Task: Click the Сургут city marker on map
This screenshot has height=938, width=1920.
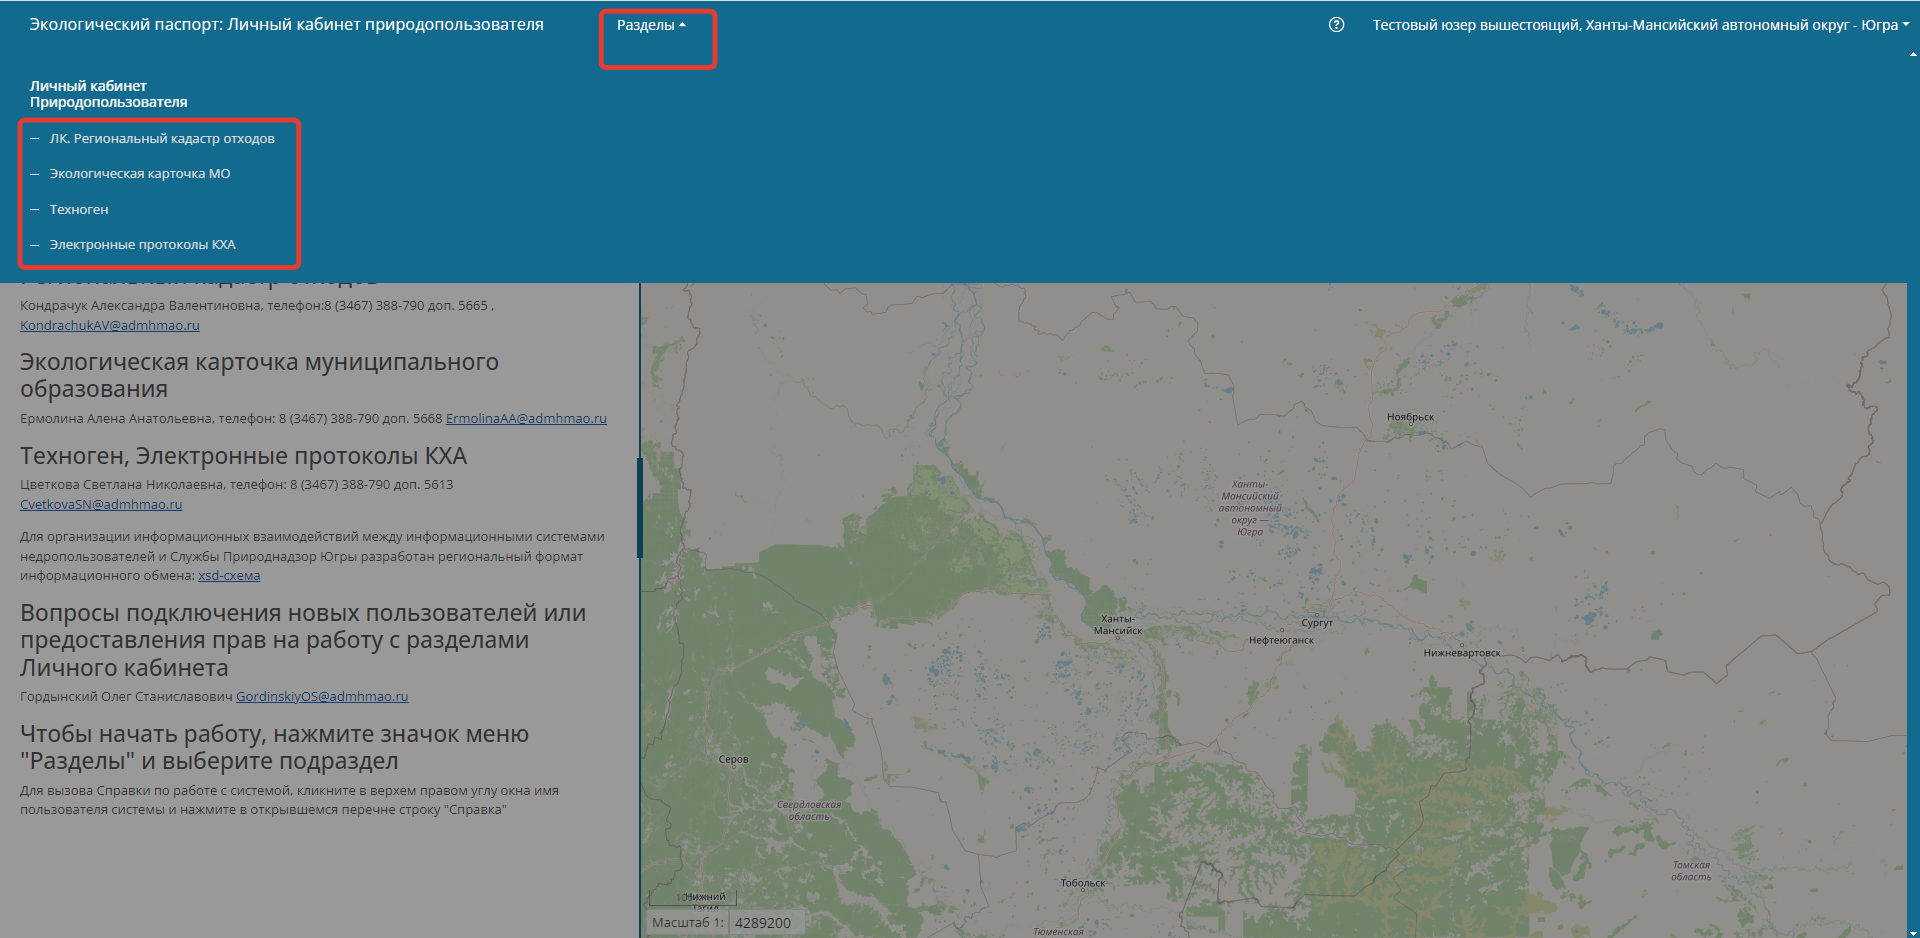Action: click(1317, 620)
